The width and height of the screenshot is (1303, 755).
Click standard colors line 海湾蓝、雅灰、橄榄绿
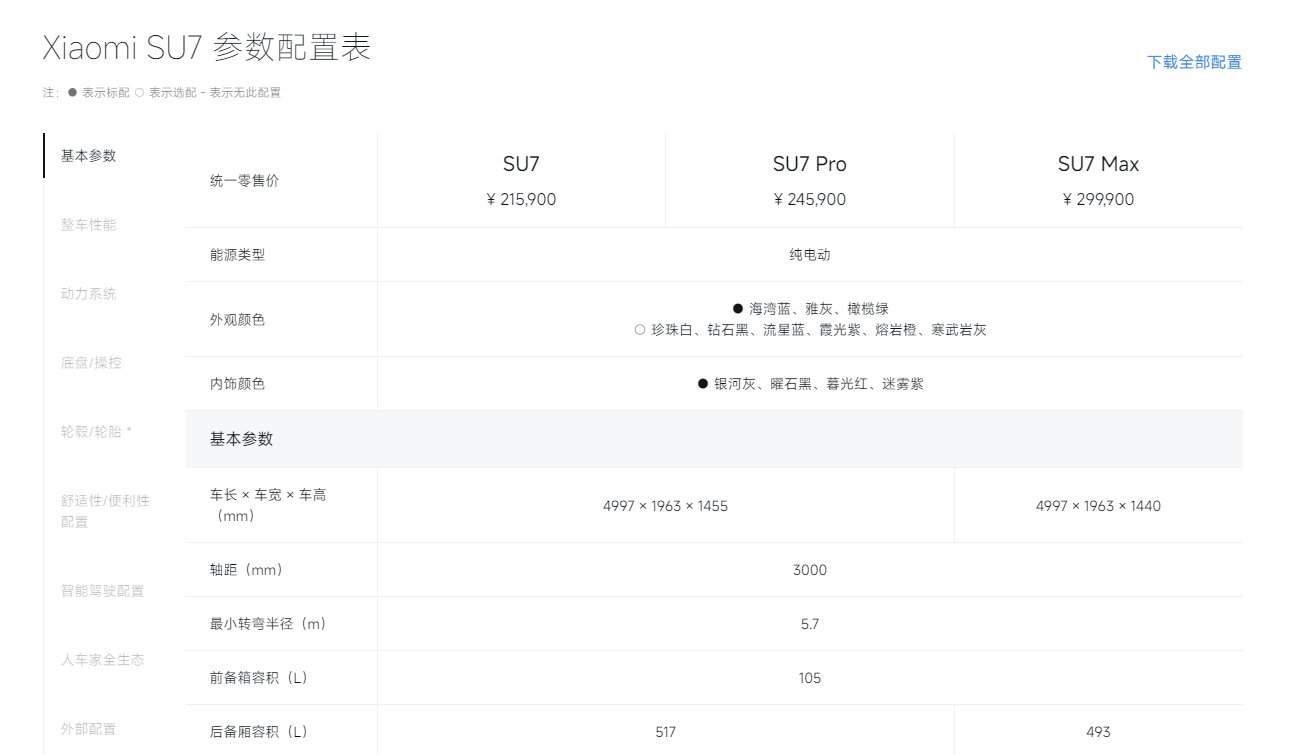[x=810, y=309]
